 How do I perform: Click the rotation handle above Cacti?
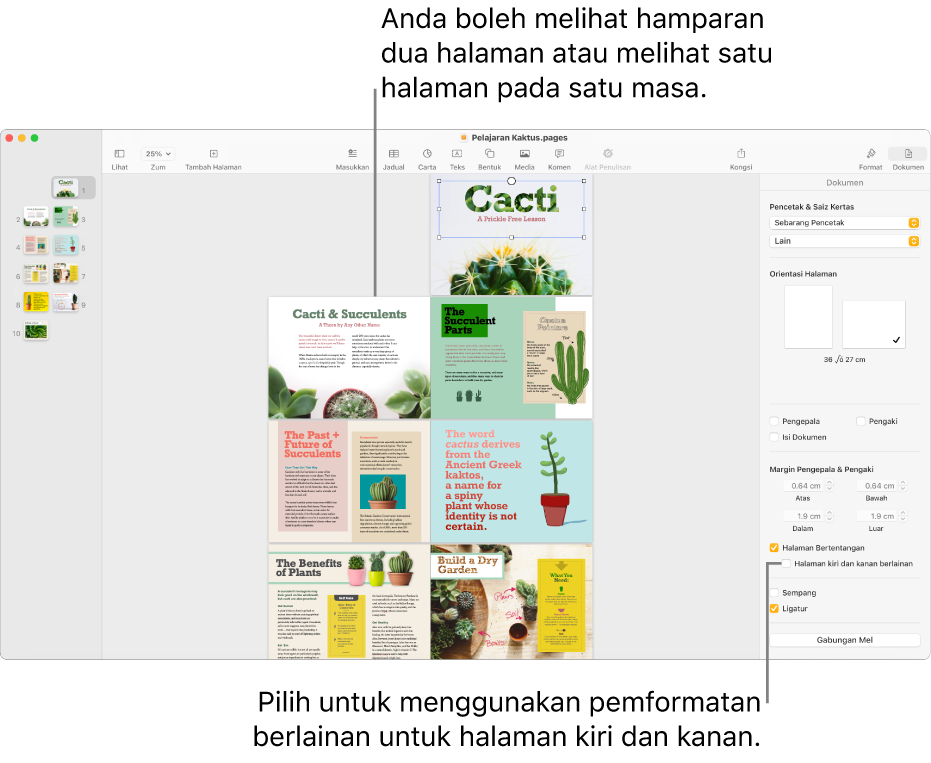[x=511, y=181]
